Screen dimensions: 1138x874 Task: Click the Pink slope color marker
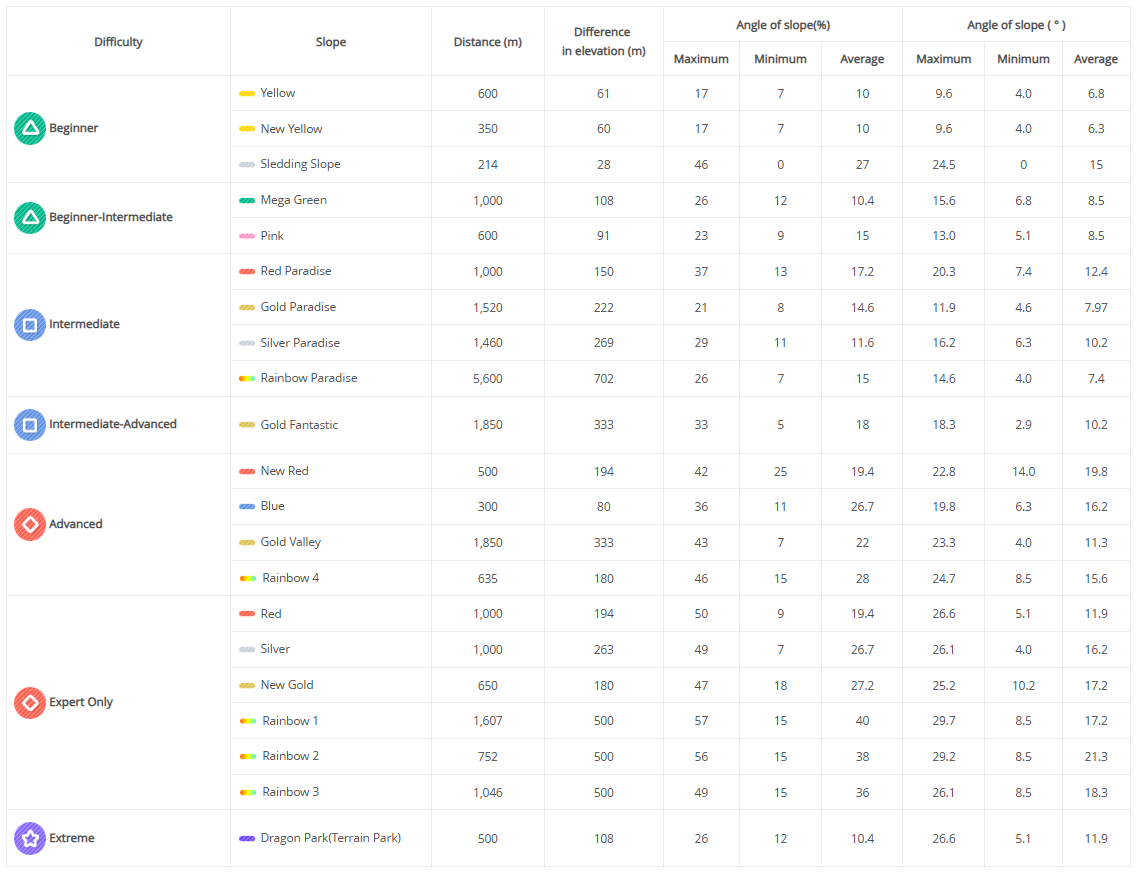247,236
